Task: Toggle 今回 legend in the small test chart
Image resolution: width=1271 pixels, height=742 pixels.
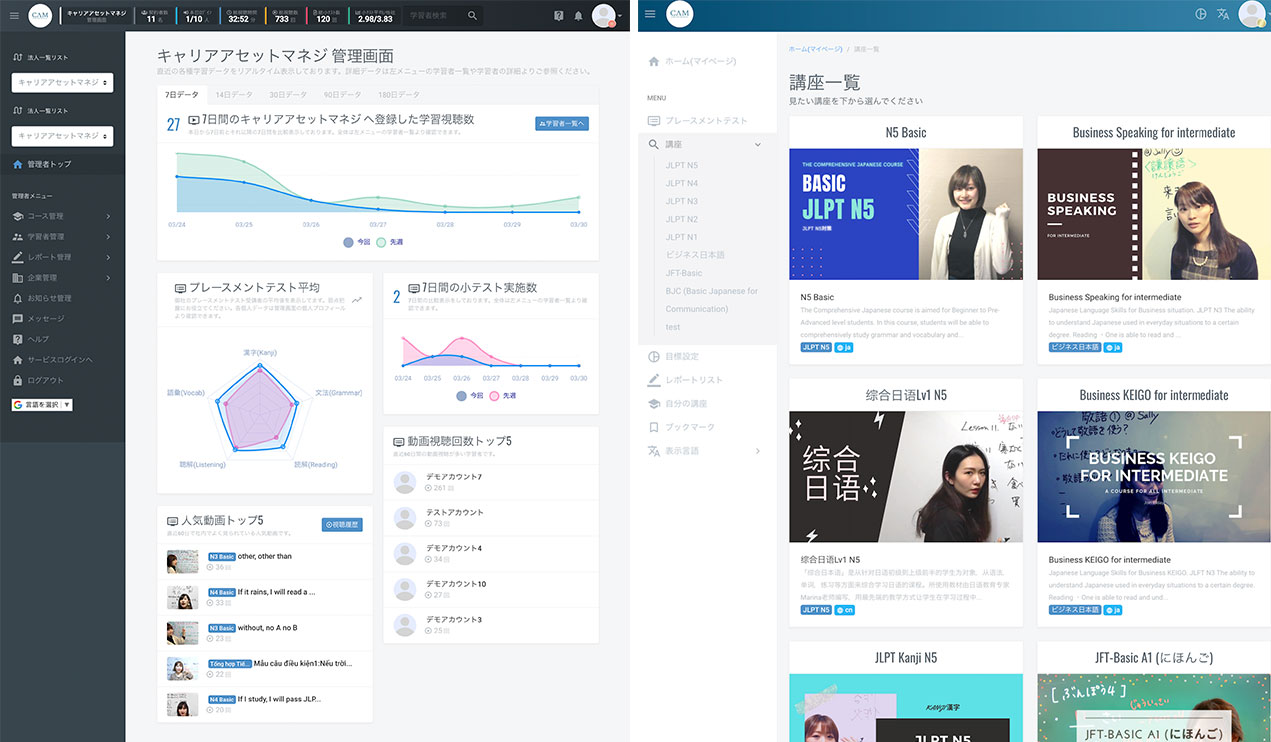Action: tap(470, 396)
